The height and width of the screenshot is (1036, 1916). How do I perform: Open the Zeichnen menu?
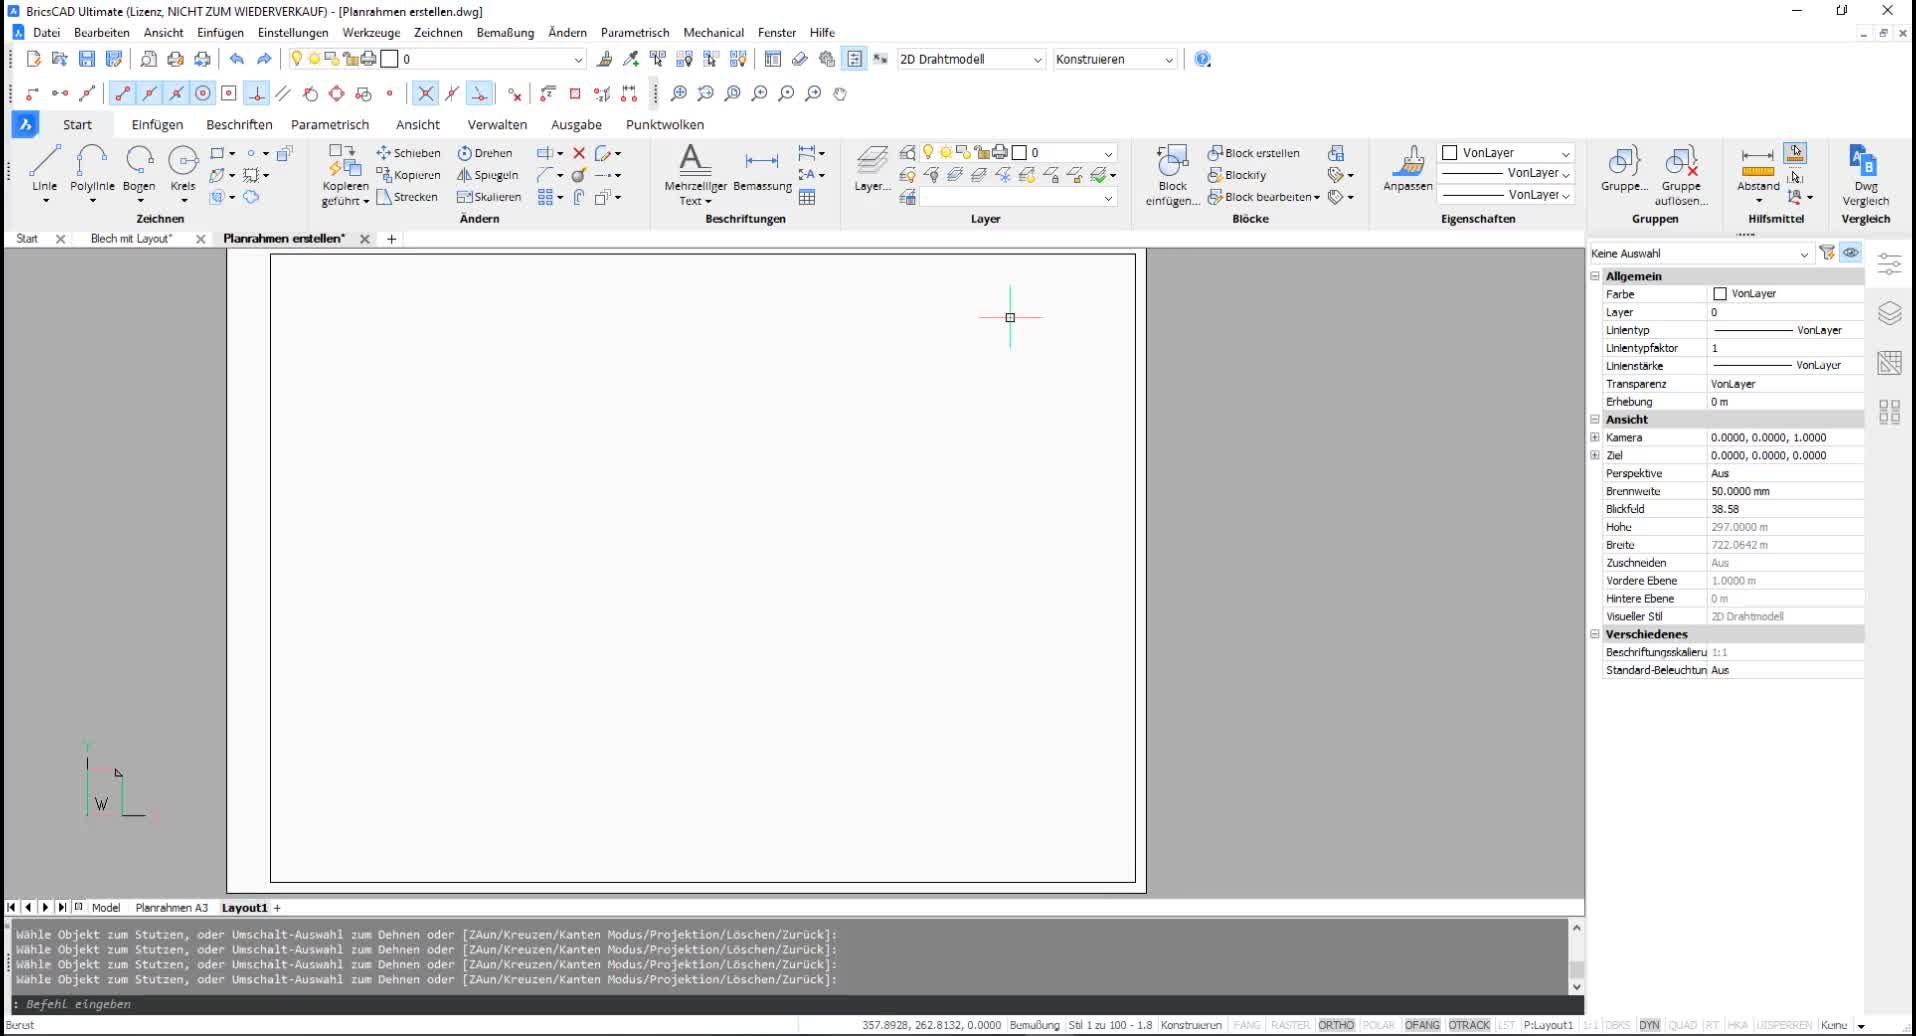pos(438,32)
